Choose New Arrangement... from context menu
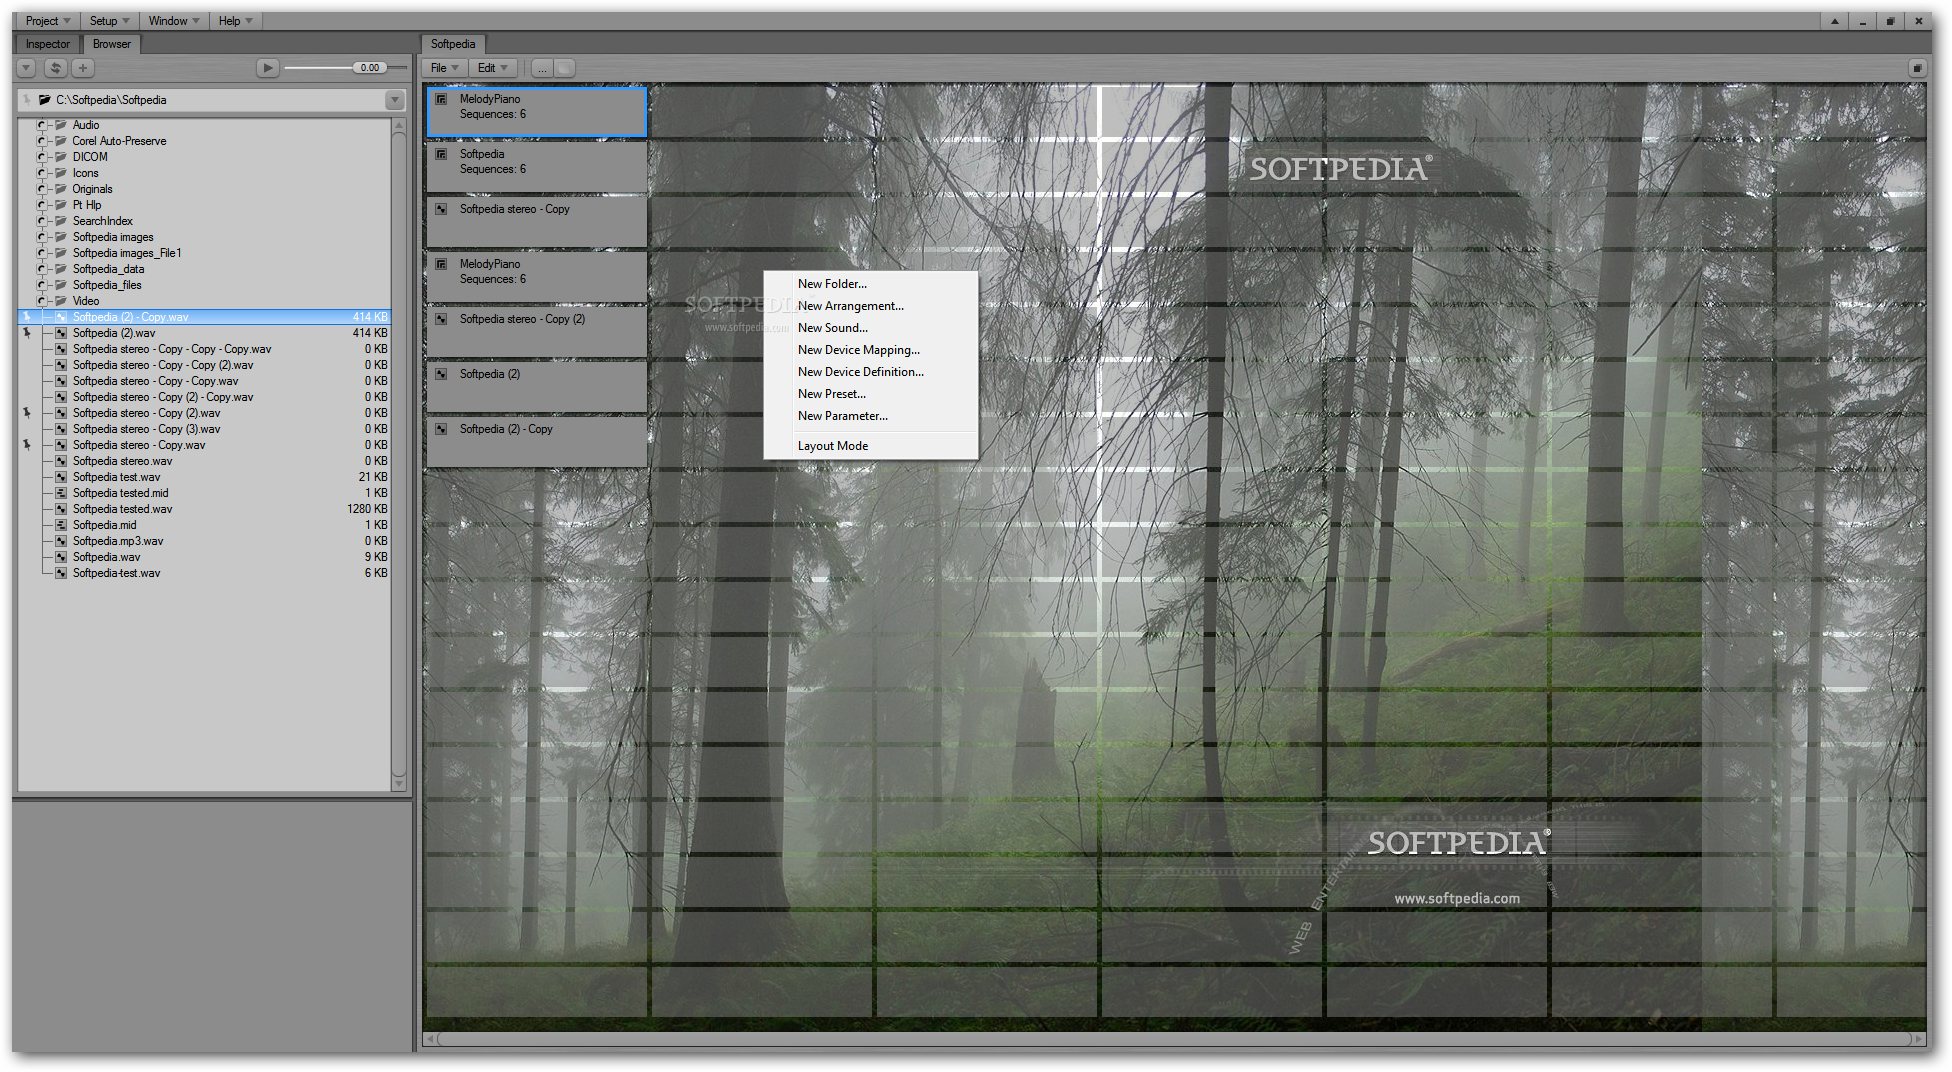The height and width of the screenshot is (1072, 1952). coord(871,306)
